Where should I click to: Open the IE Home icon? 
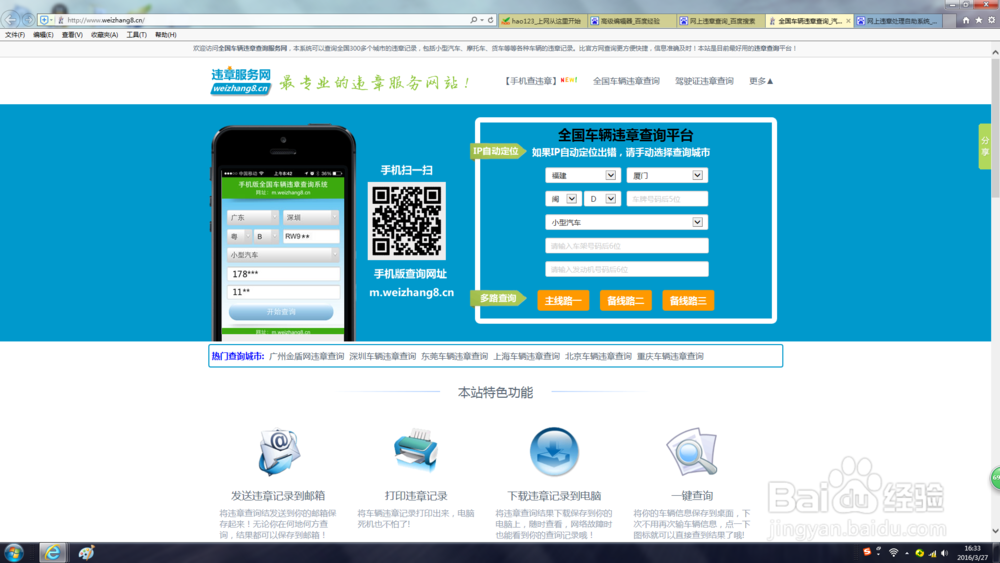(966, 20)
